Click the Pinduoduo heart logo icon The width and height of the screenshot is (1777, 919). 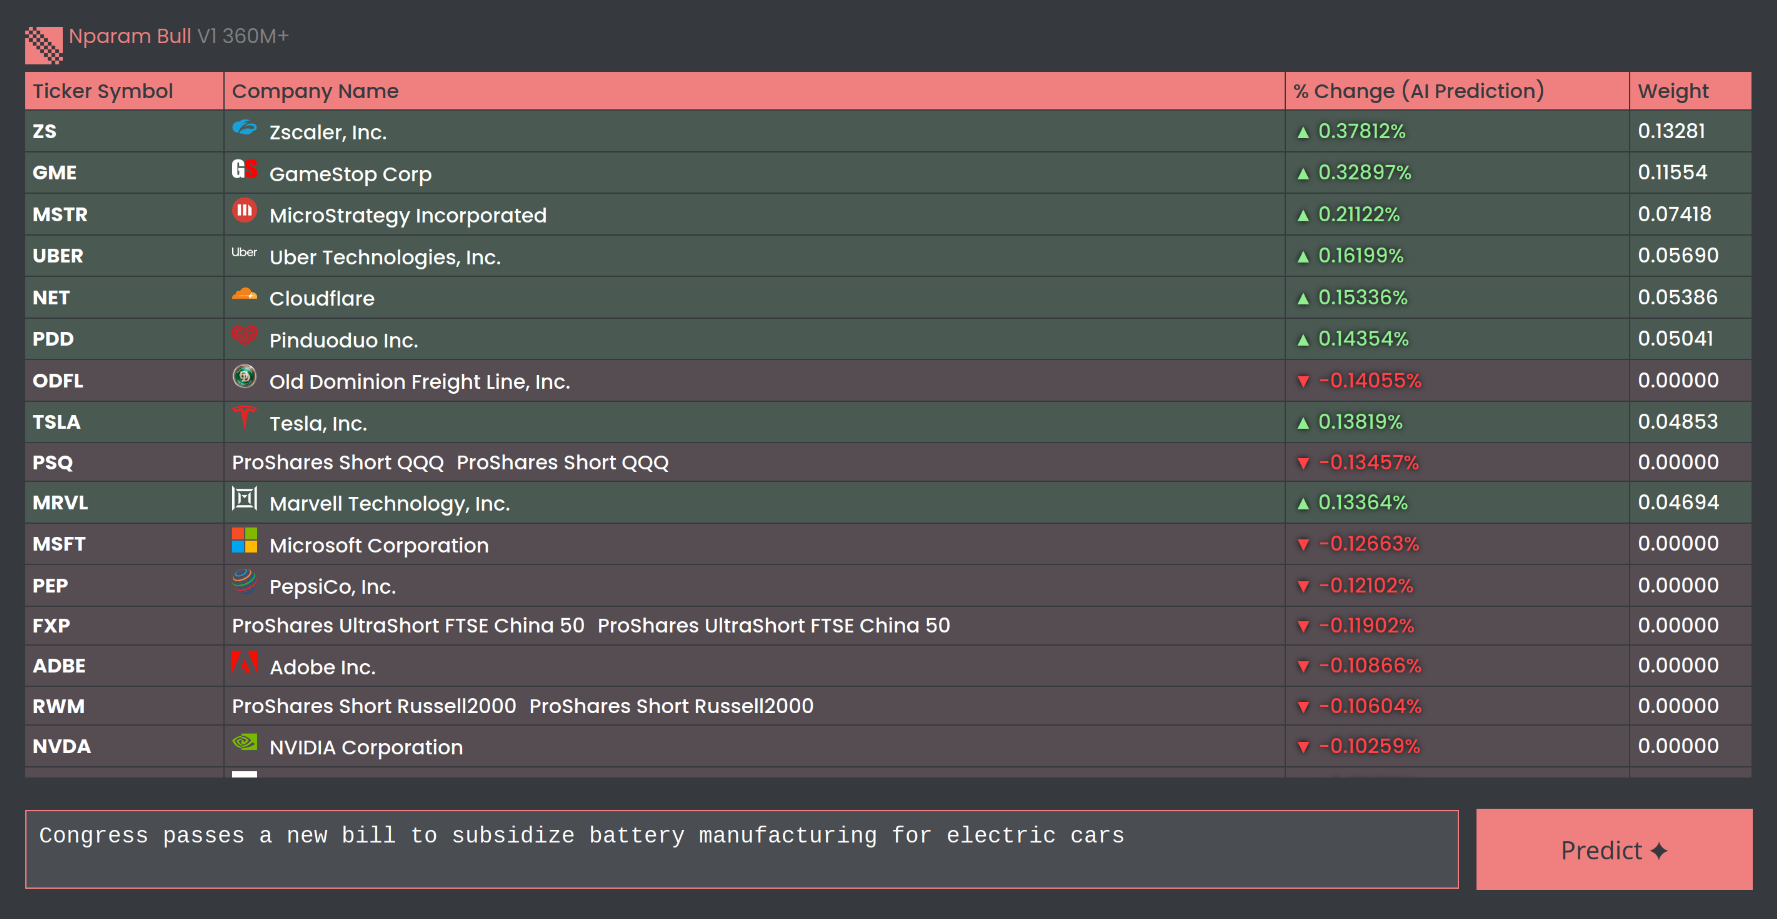point(244,335)
